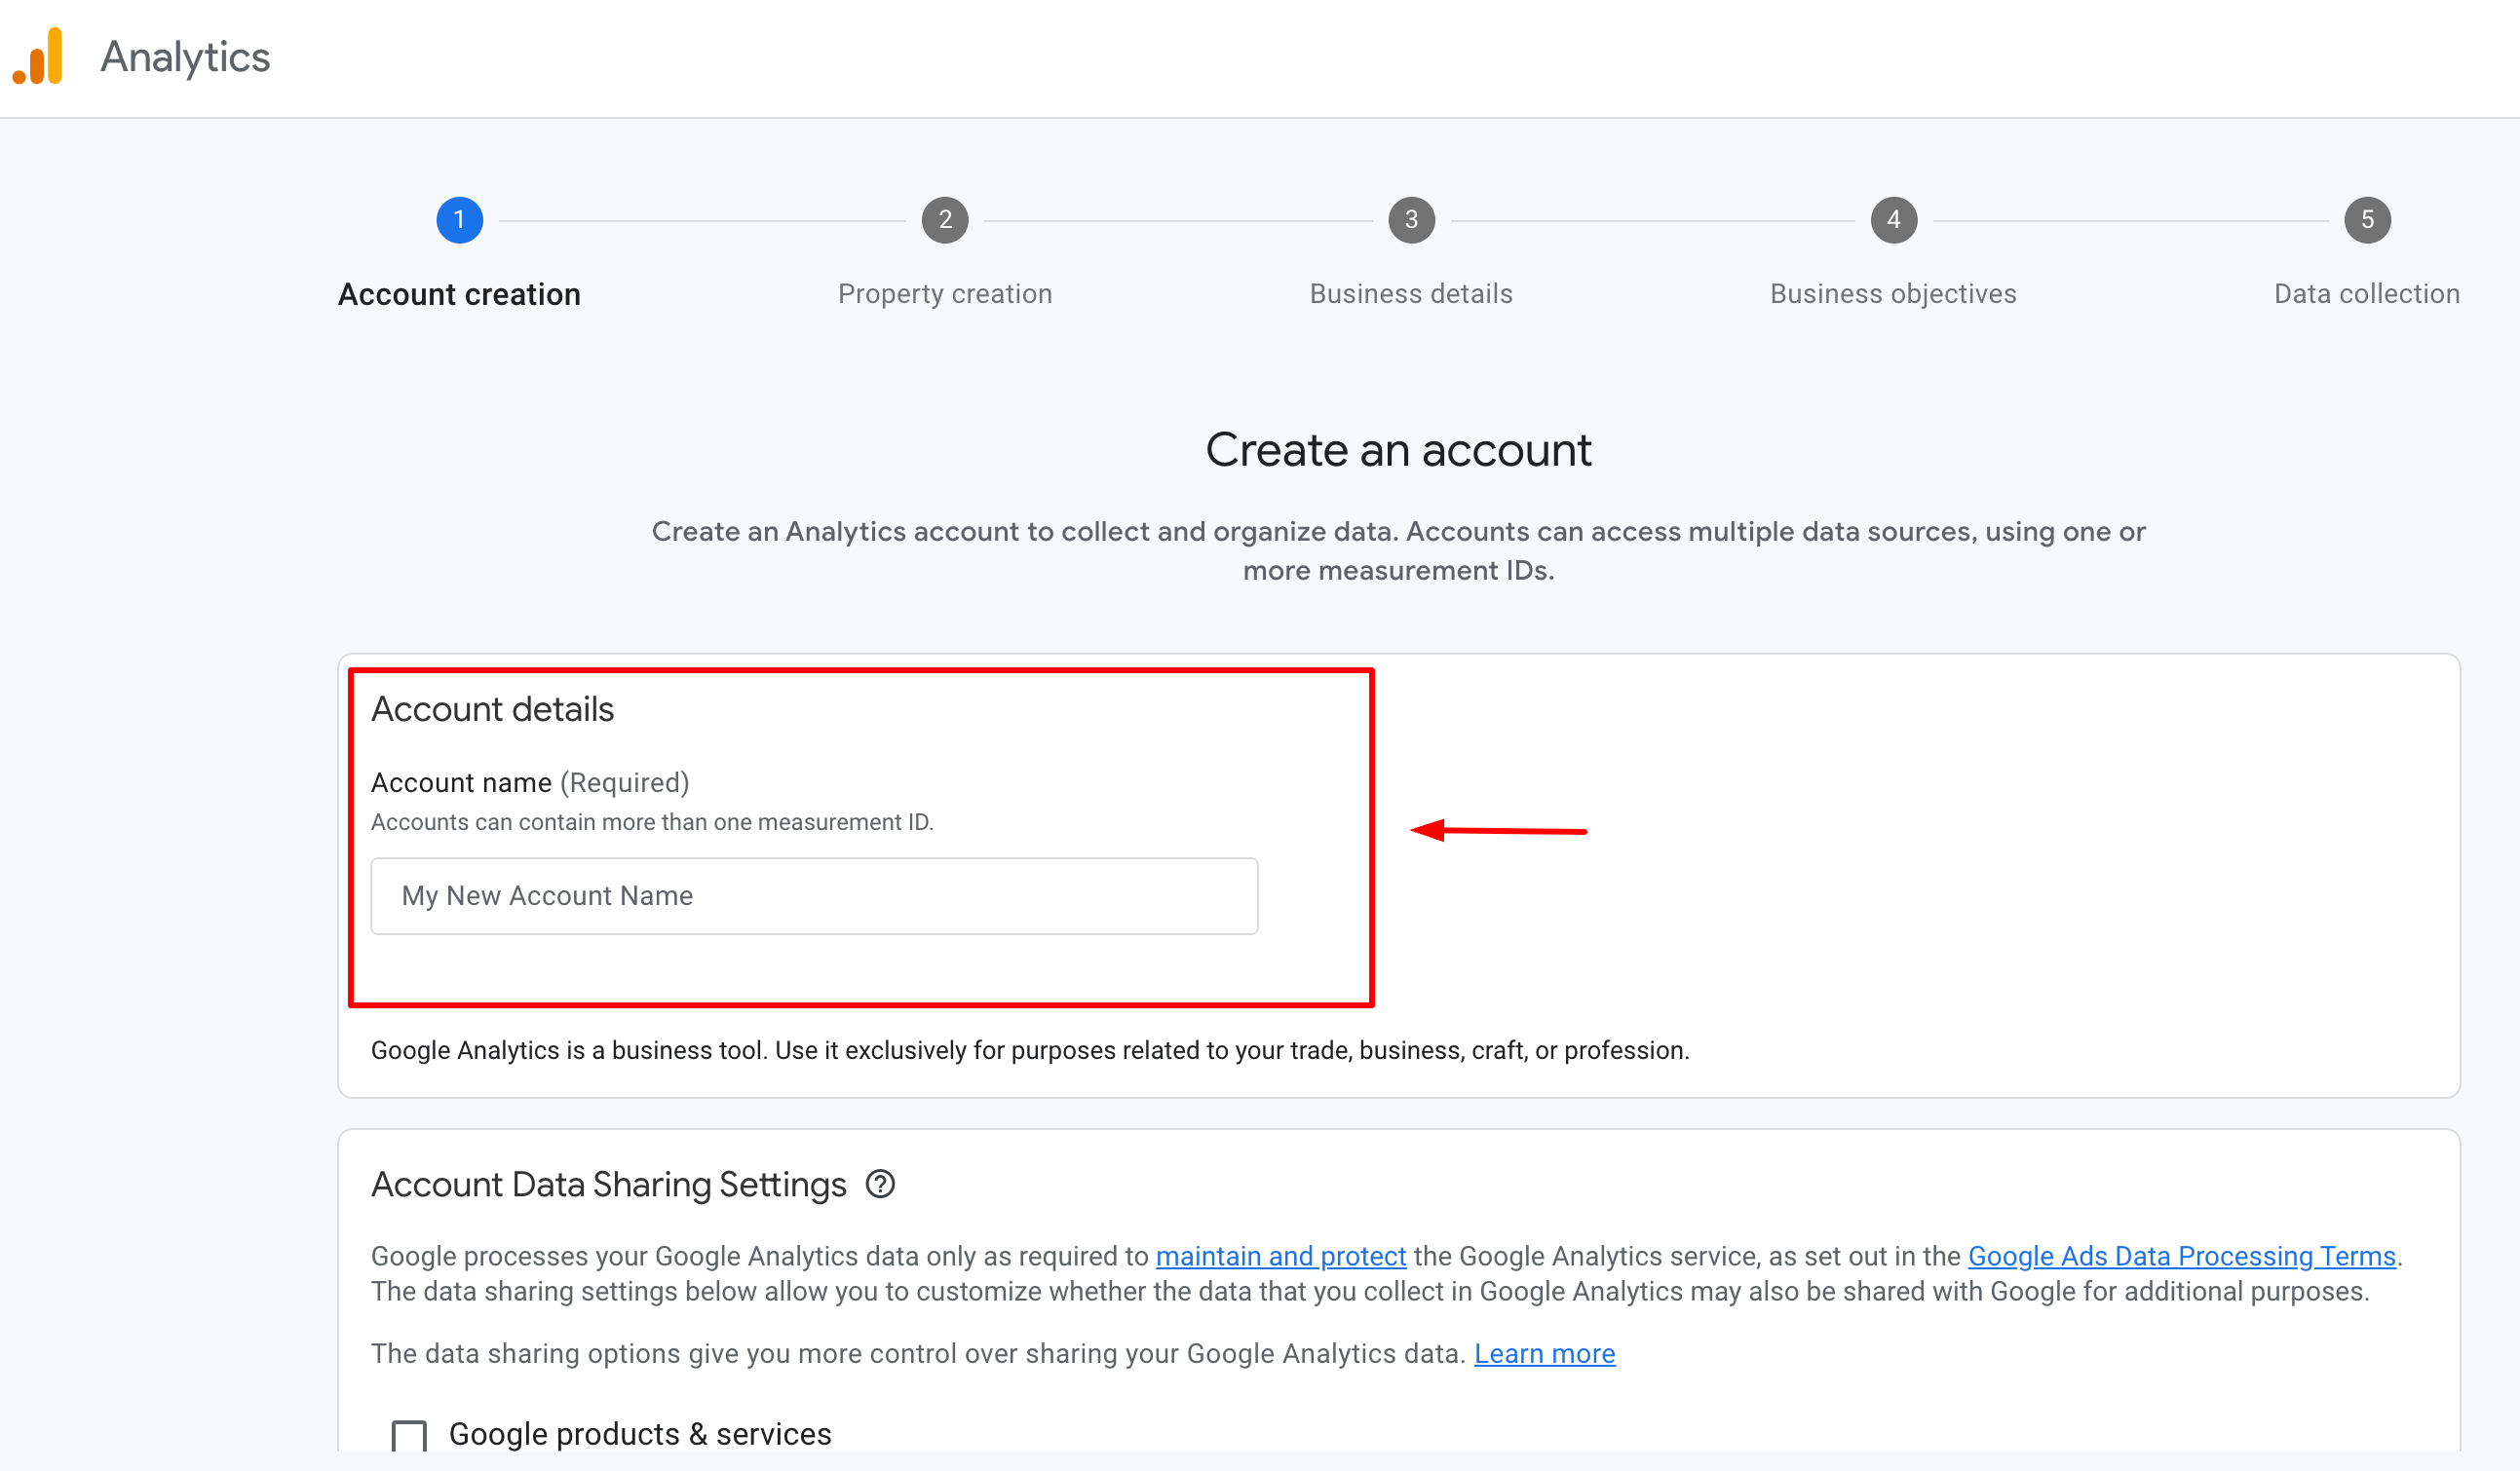Click step 4 circle in the stepper
The image size is (2520, 1471).
click(x=1893, y=220)
